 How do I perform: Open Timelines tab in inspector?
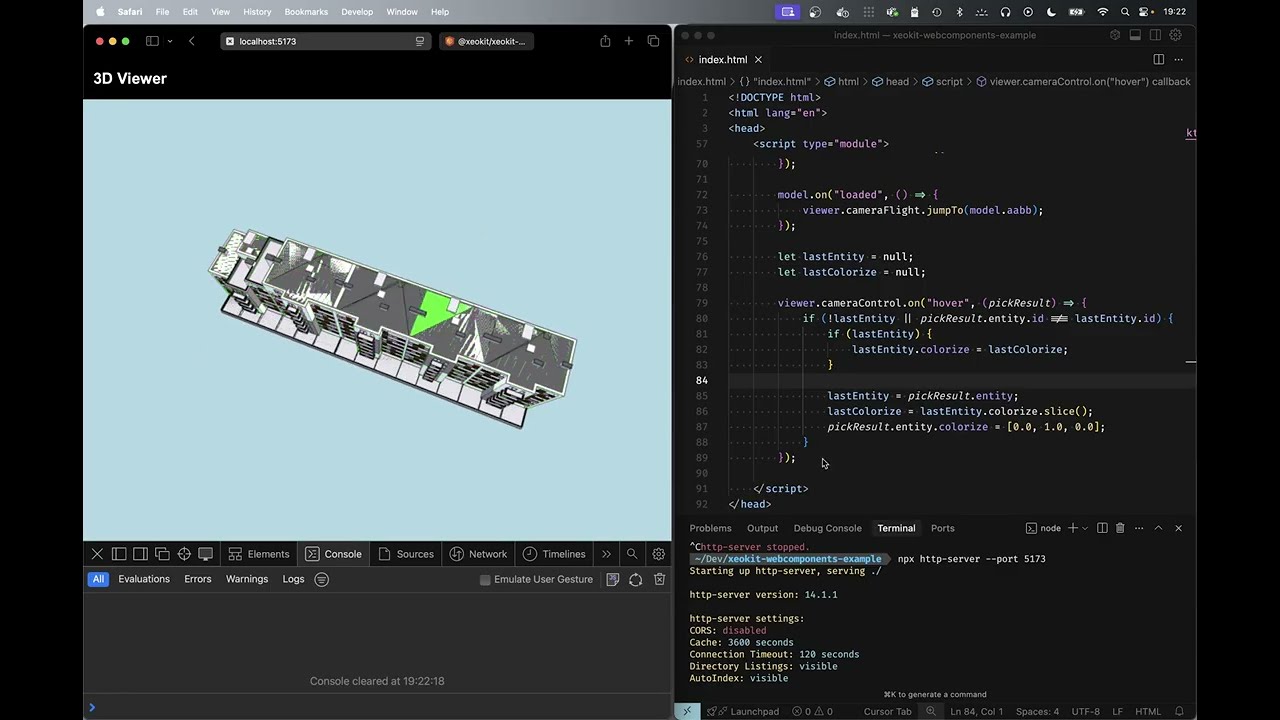click(554, 554)
